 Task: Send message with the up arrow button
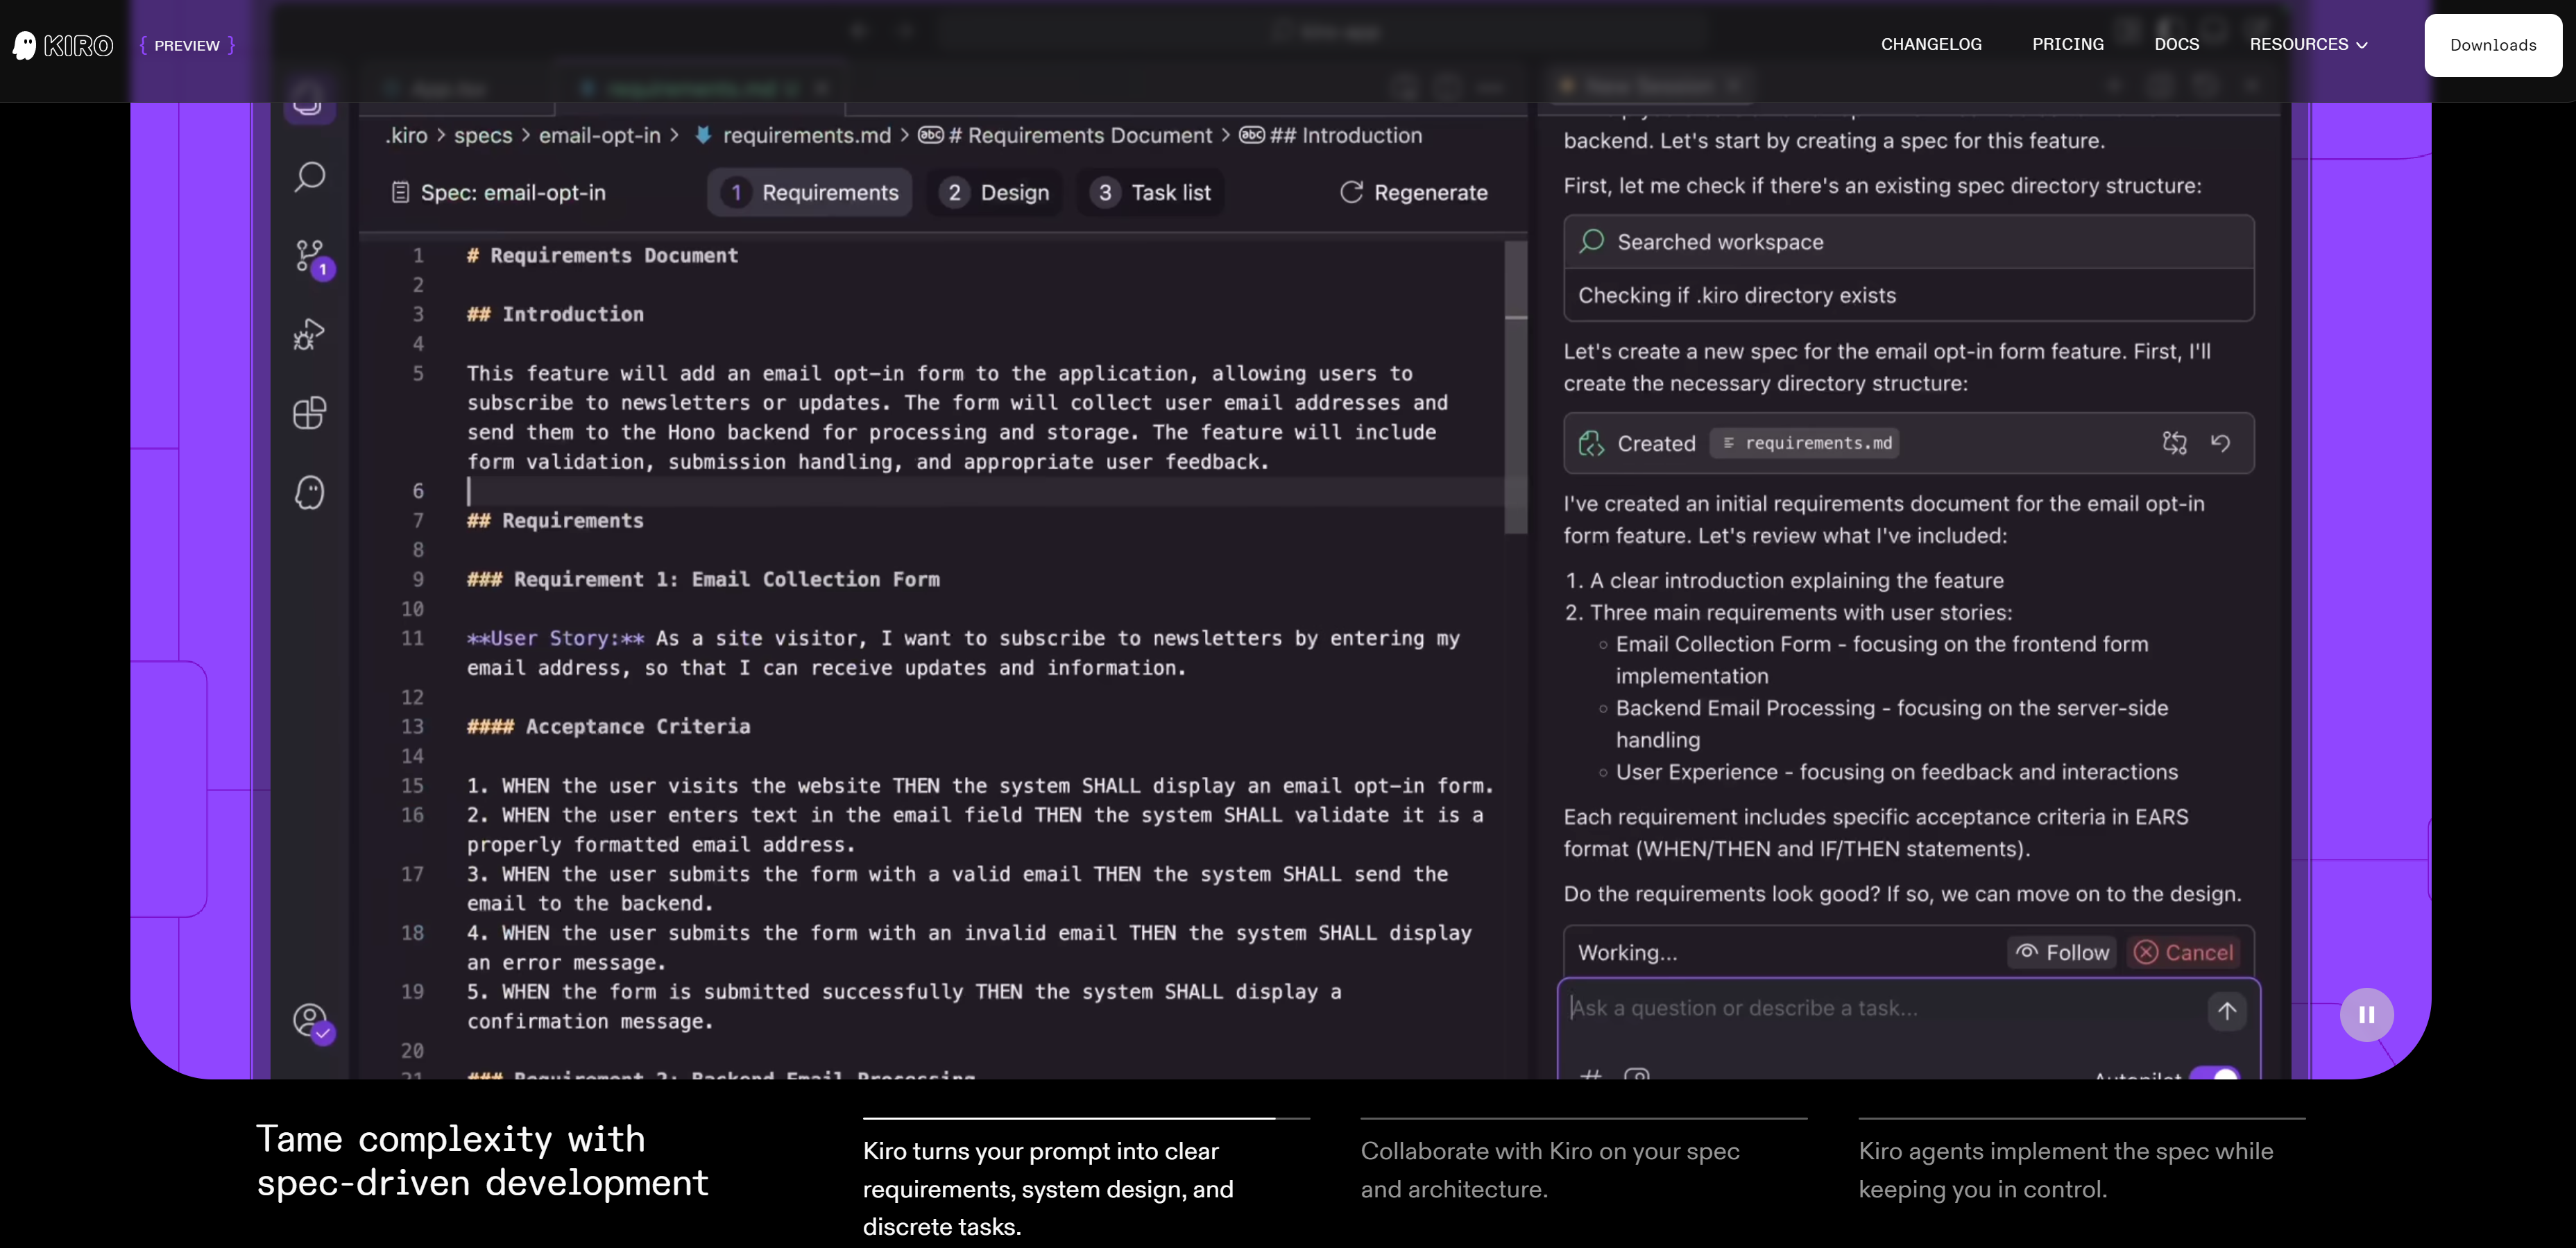(x=2226, y=1010)
